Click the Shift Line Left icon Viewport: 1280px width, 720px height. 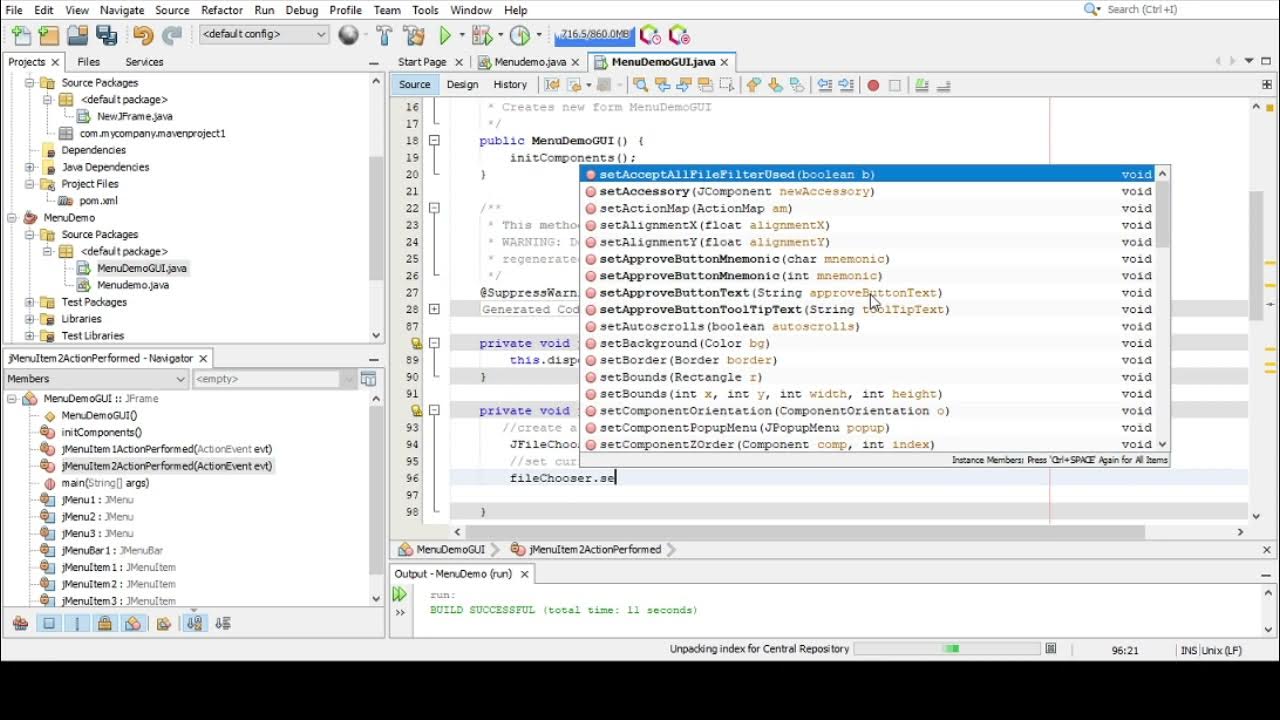tap(825, 85)
